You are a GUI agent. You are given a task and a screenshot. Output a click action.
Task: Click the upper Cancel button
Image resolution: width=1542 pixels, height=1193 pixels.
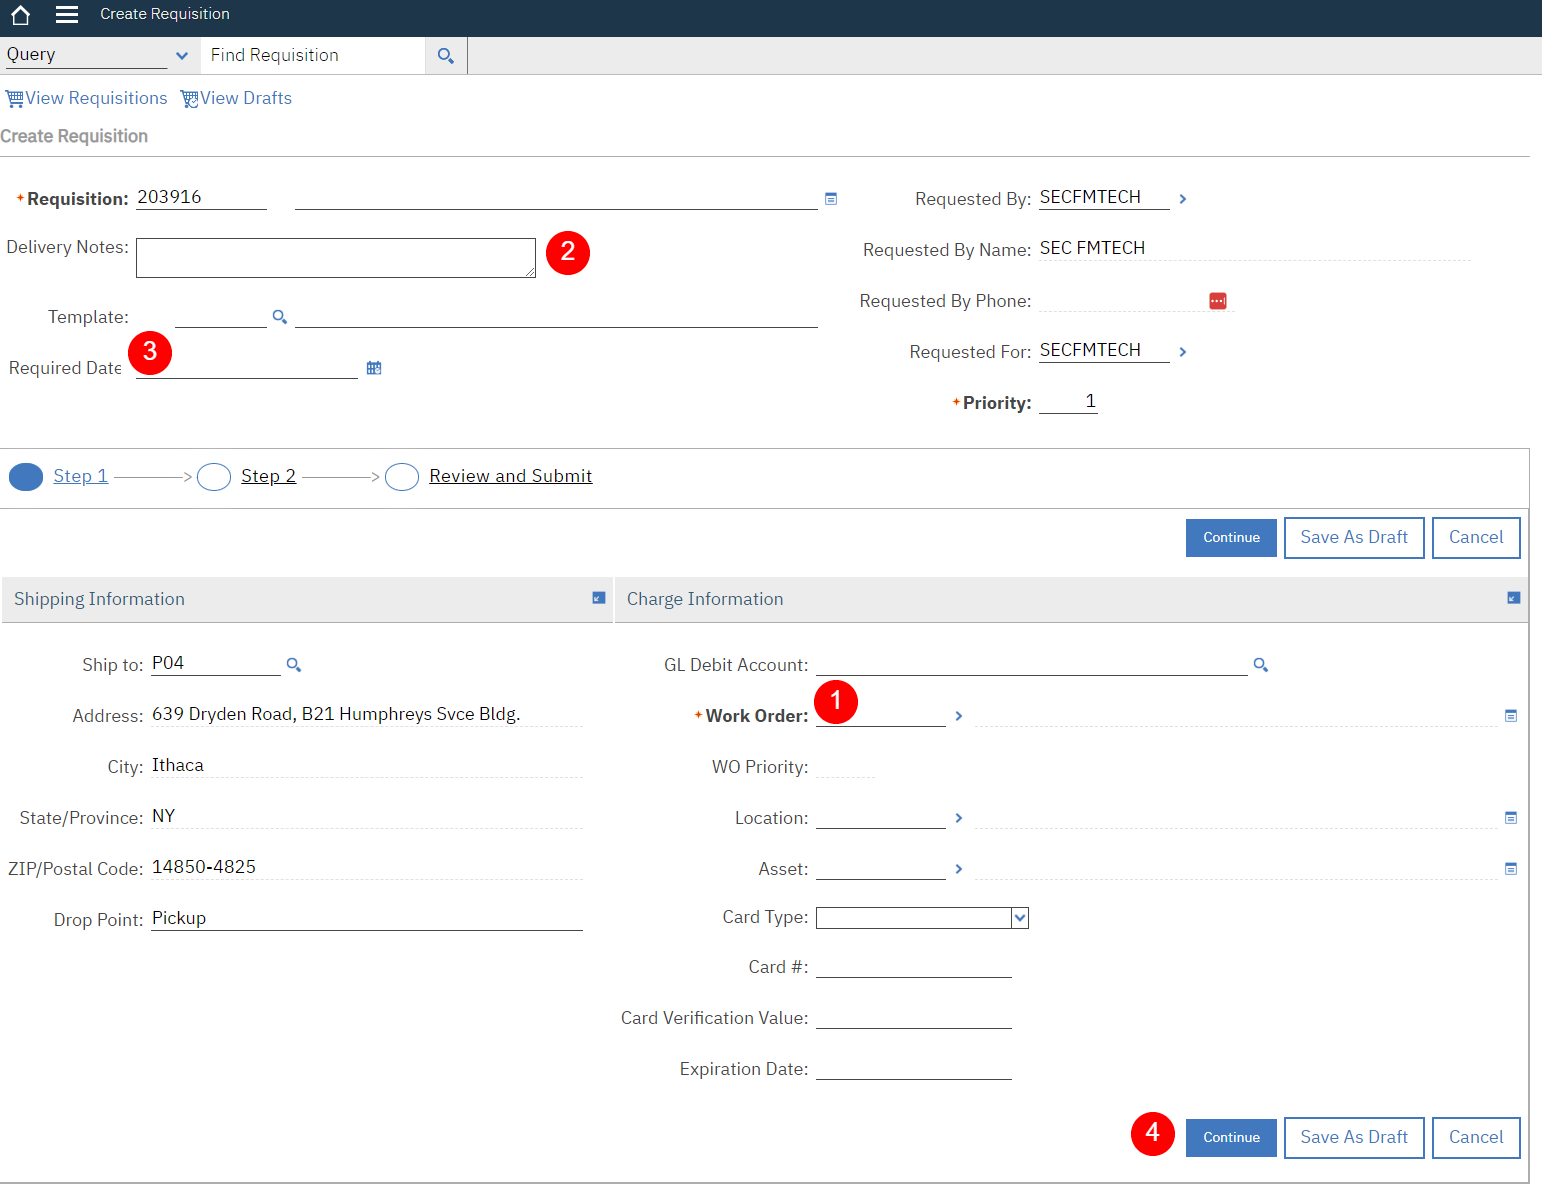tap(1476, 538)
